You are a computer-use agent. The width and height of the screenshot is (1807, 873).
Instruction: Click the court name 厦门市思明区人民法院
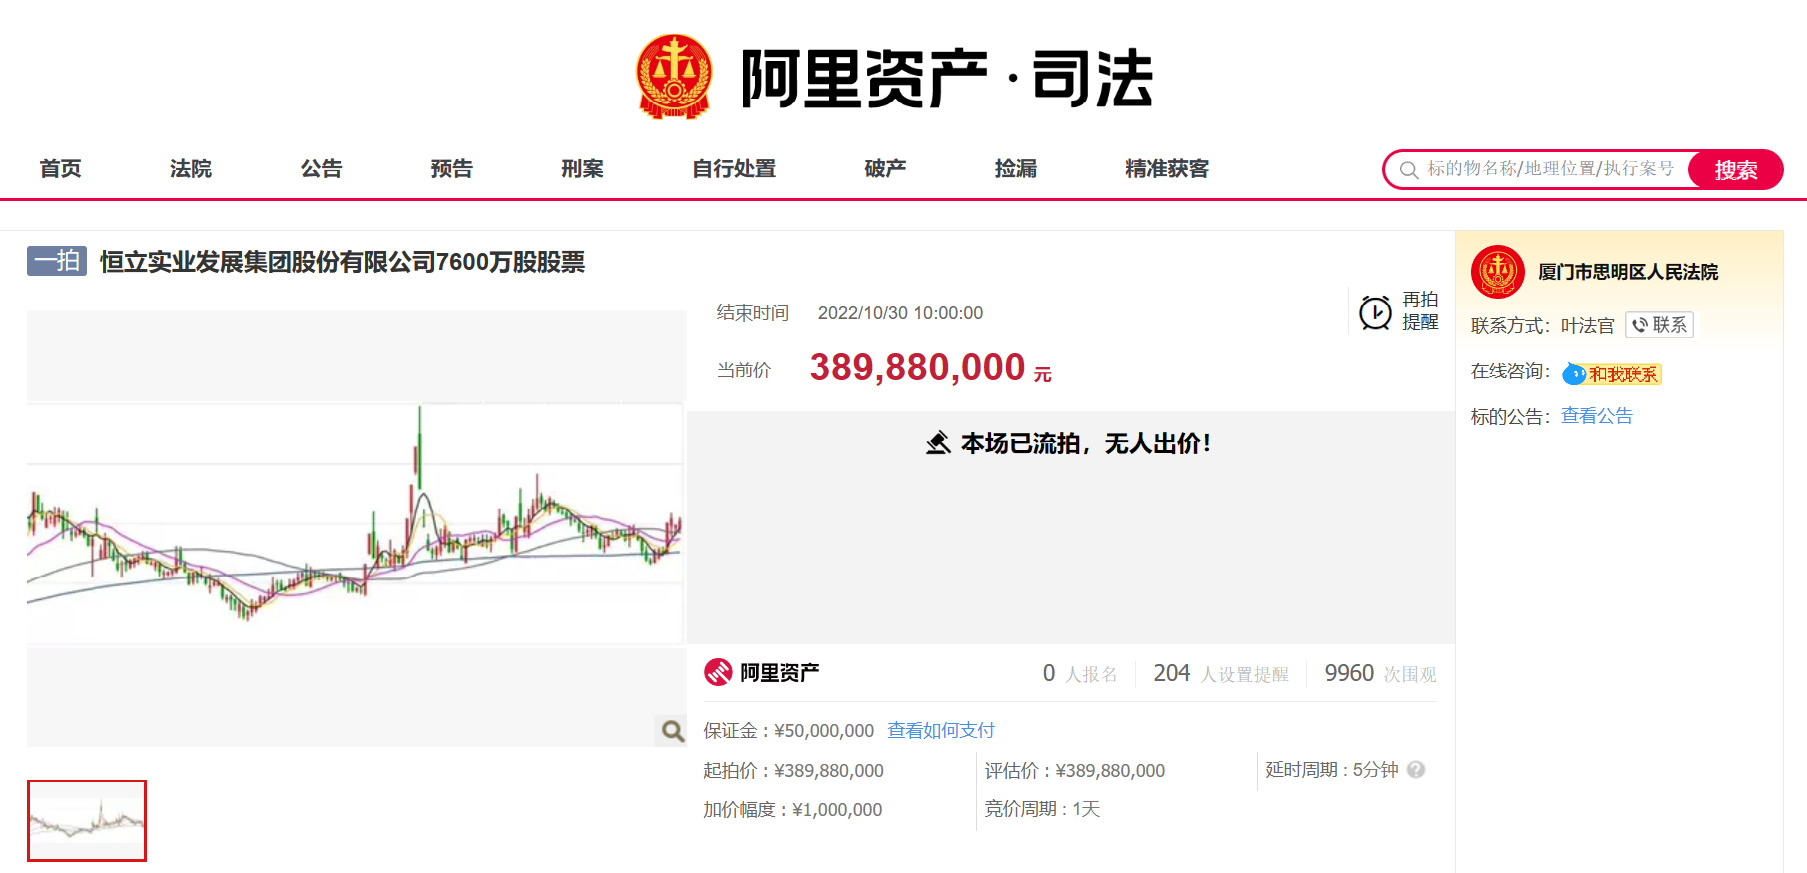[1628, 272]
